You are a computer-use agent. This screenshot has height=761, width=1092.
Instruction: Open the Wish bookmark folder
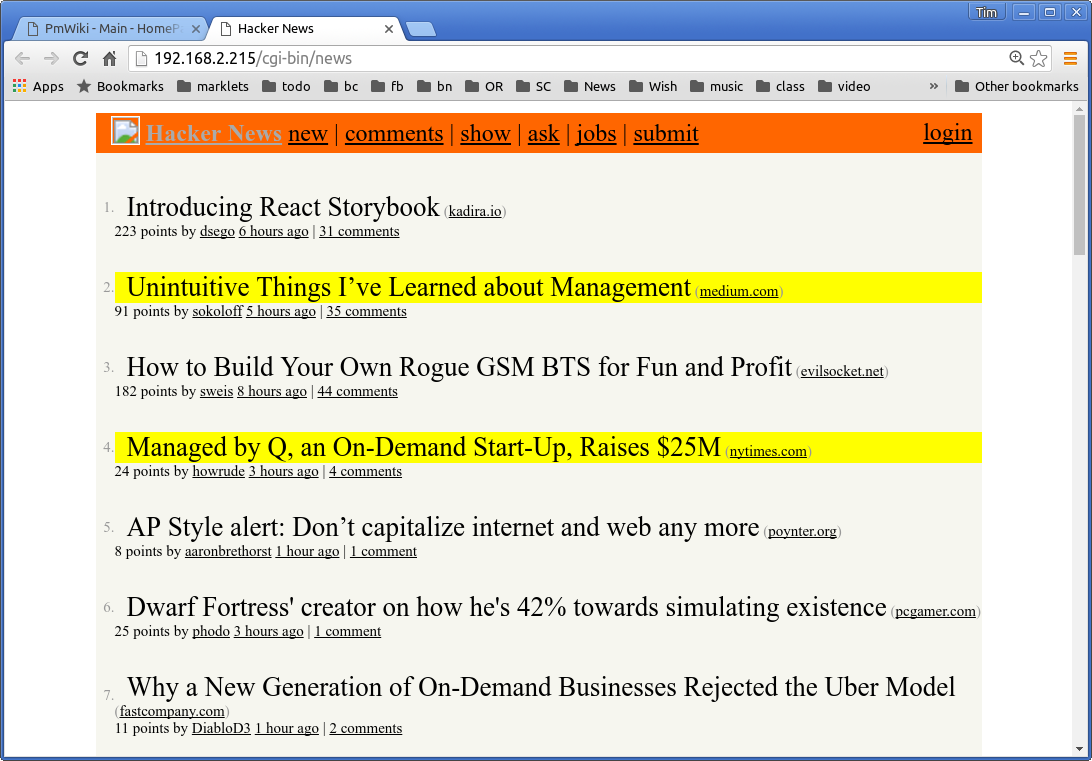point(653,86)
